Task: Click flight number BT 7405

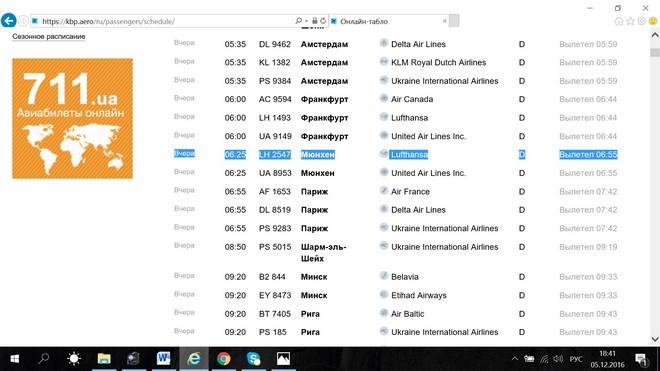Action: pyautogui.click(x=274, y=314)
